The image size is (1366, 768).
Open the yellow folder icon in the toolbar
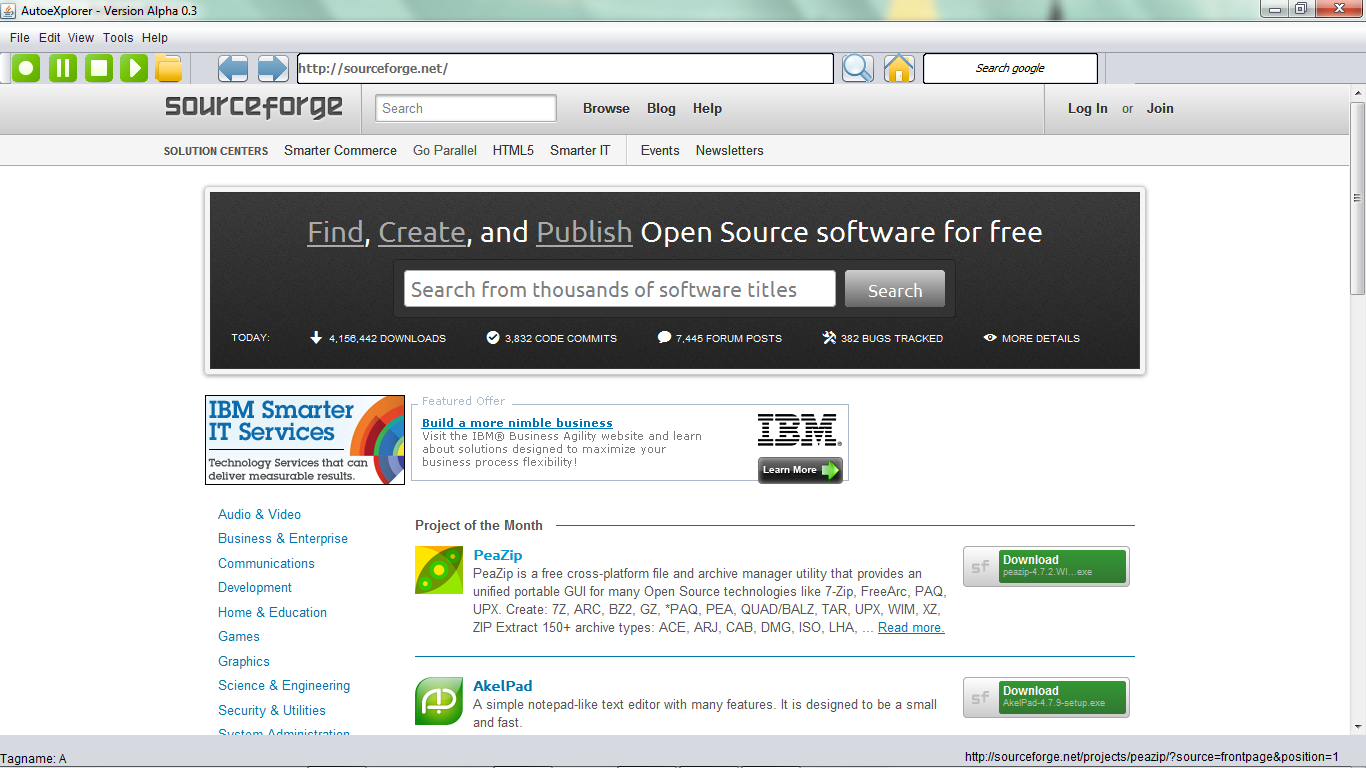(x=169, y=68)
